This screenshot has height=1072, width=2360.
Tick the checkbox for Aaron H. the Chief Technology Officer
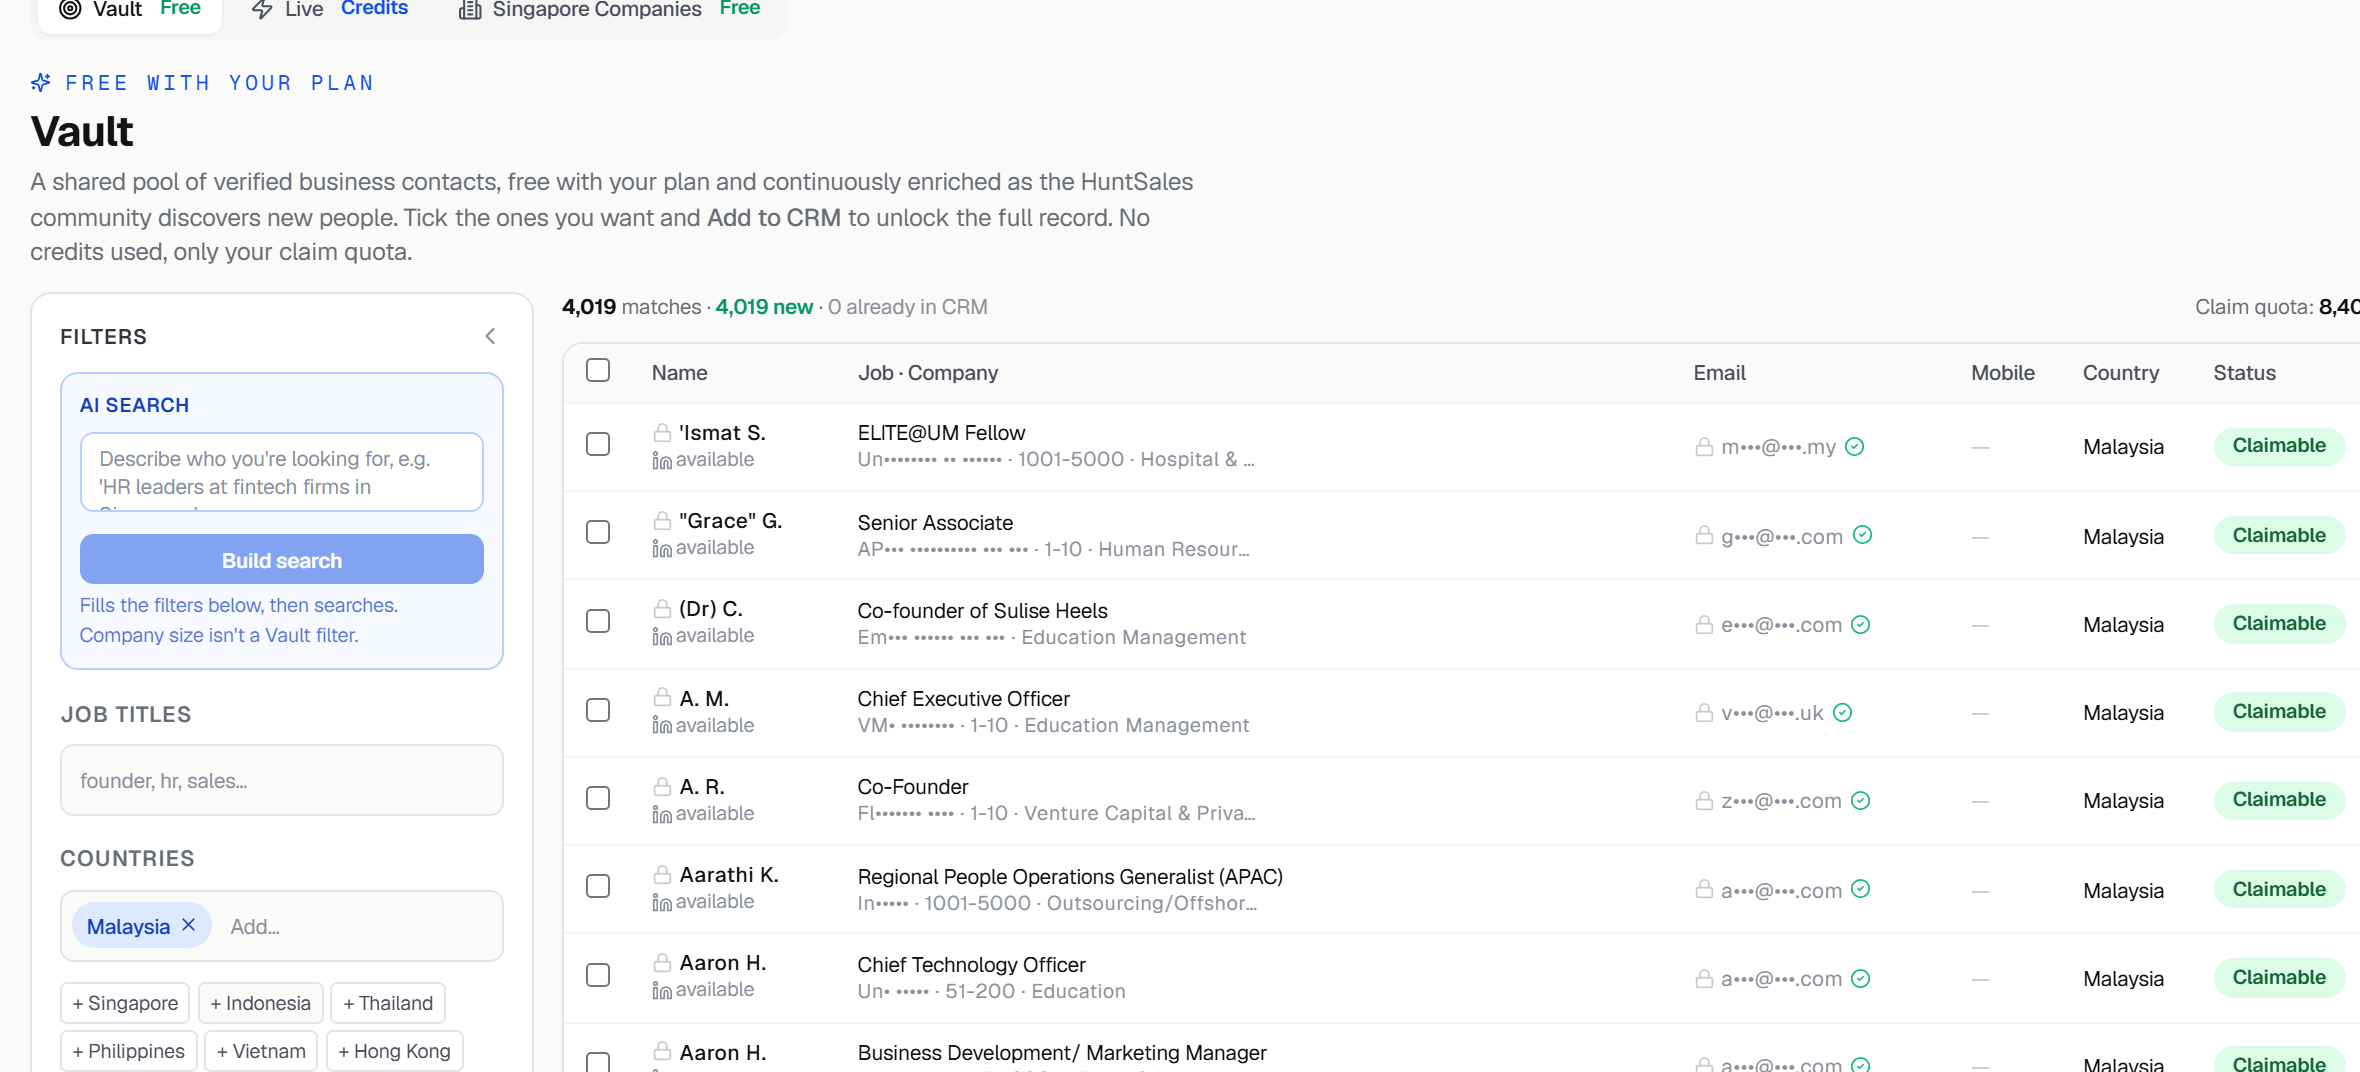[598, 975]
